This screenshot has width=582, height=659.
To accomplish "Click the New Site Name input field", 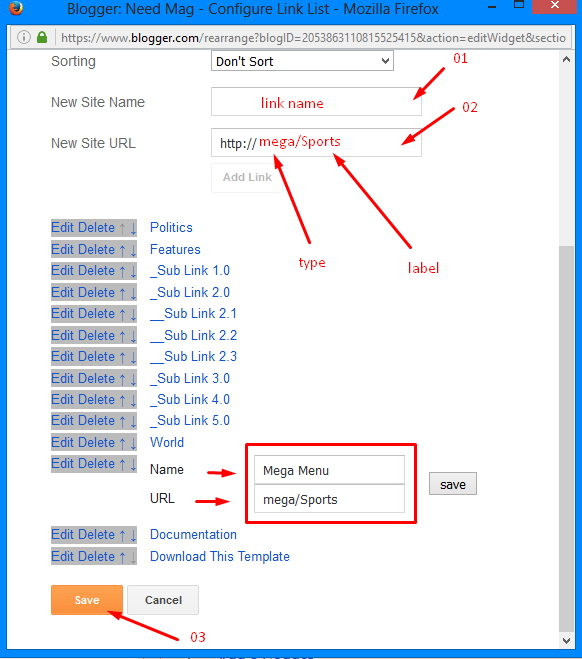I will [x=316, y=102].
